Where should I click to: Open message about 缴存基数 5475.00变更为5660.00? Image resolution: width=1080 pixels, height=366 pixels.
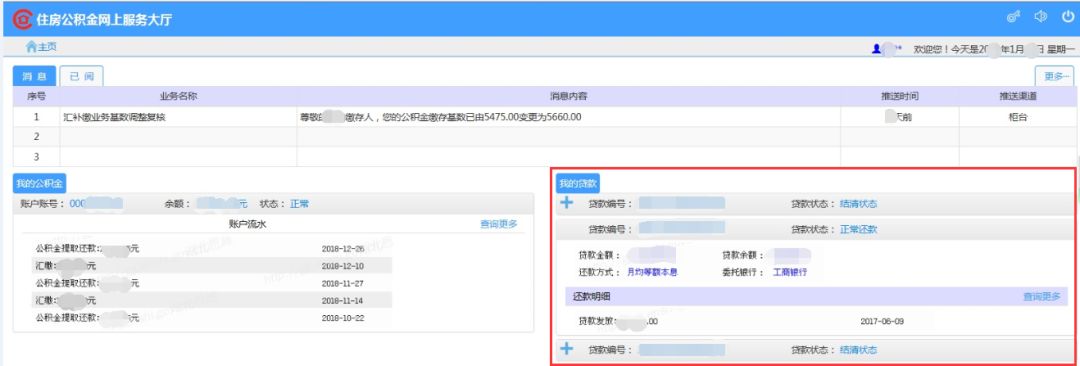tap(441, 117)
